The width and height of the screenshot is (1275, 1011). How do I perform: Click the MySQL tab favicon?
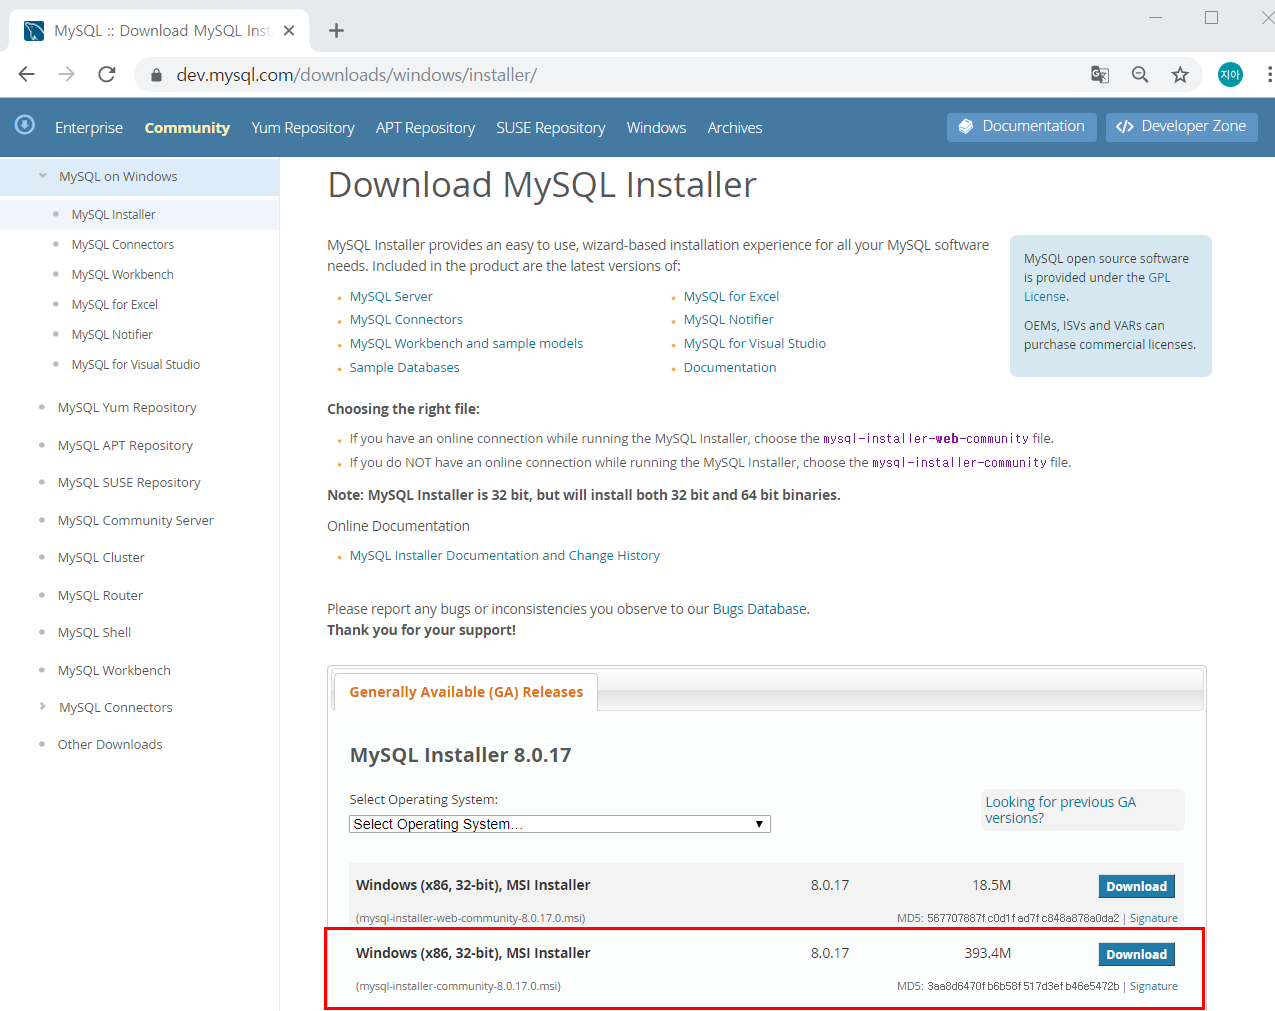tap(34, 31)
